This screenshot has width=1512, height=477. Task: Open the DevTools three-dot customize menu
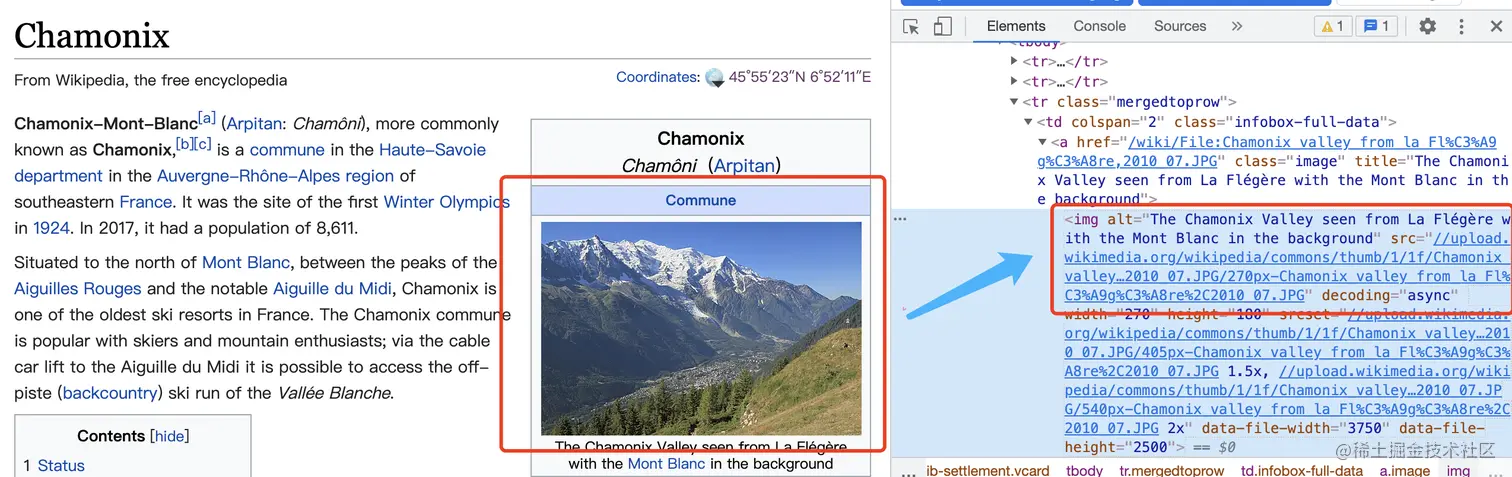(1461, 27)
